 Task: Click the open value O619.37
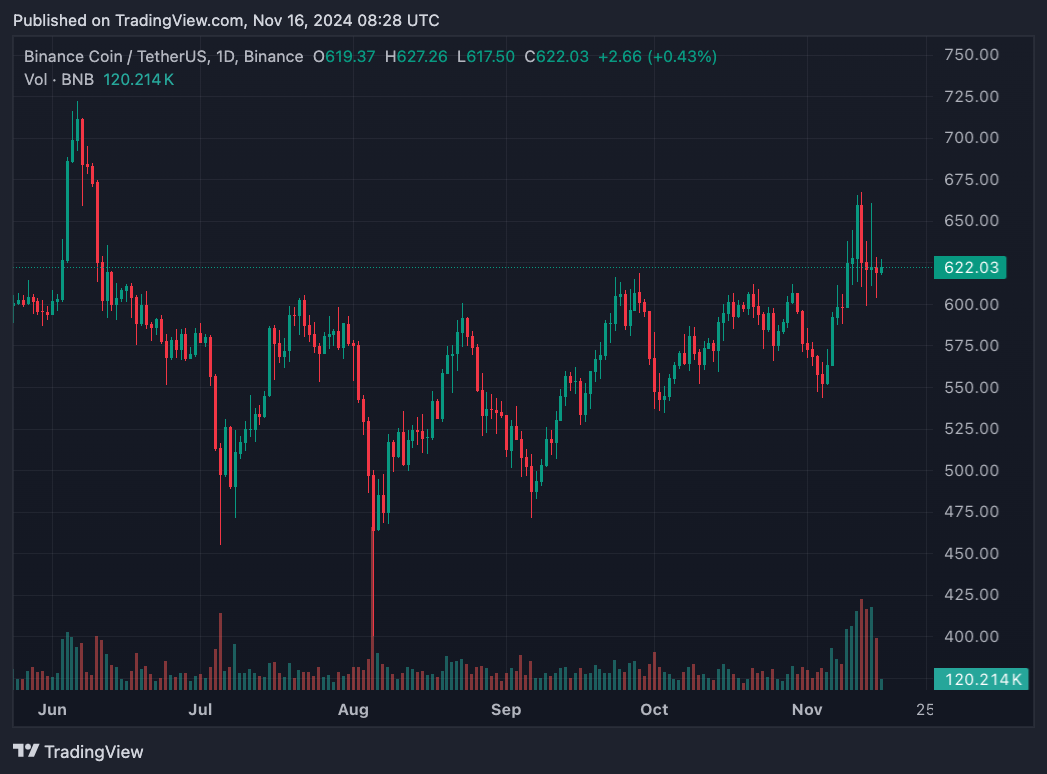pos(344,57)
